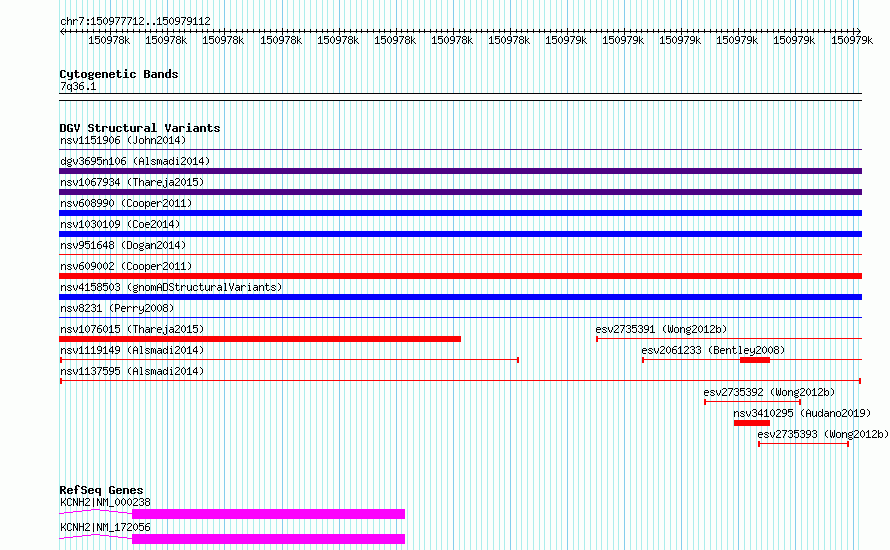Open the esv2735392 (Wong2012b) variant label

pyautogui.click(x=769, y=392)
